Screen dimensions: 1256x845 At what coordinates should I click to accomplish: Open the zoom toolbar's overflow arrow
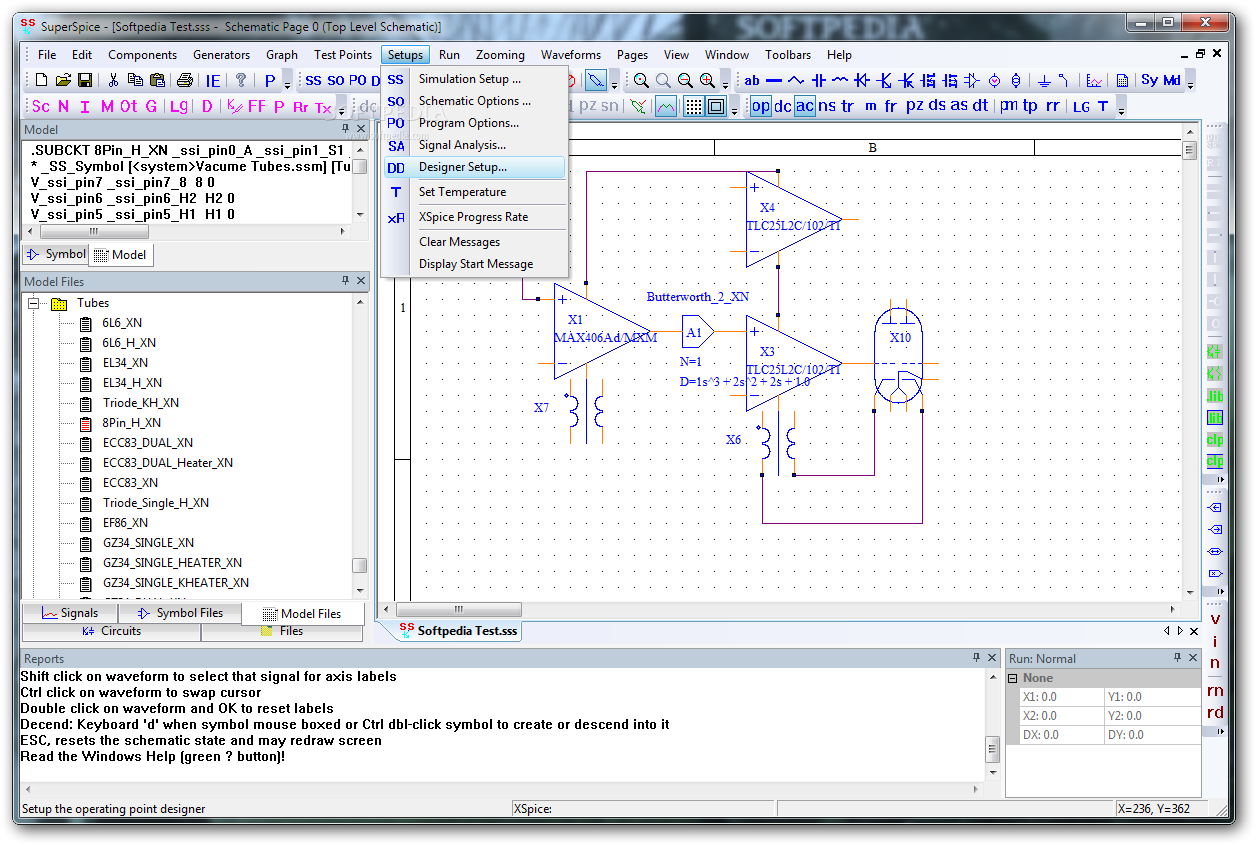pyautogui.click(x=727, y=83)
